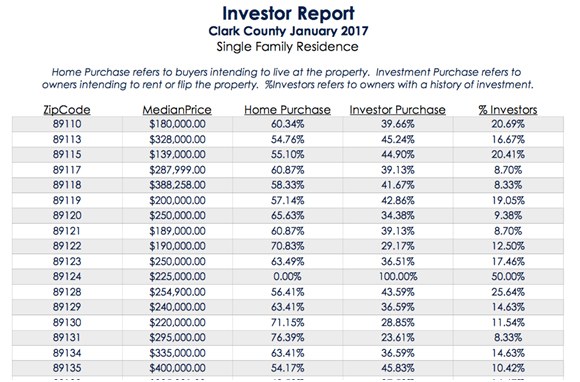Select median price $328,000.00 cell
This screenshot has width=580, height=382.
[177, 139]
